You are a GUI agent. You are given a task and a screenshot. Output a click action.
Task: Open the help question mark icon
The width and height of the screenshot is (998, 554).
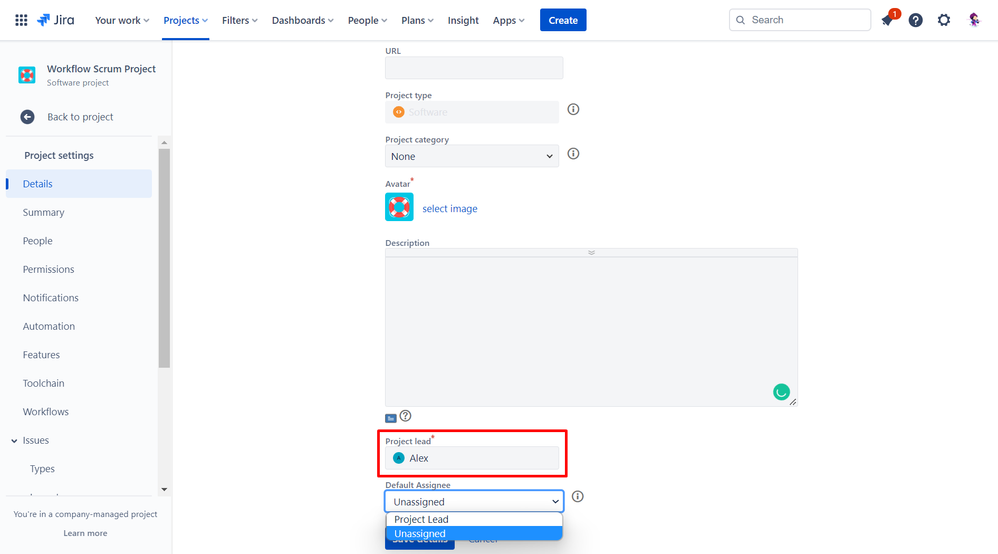click(915, 20)
